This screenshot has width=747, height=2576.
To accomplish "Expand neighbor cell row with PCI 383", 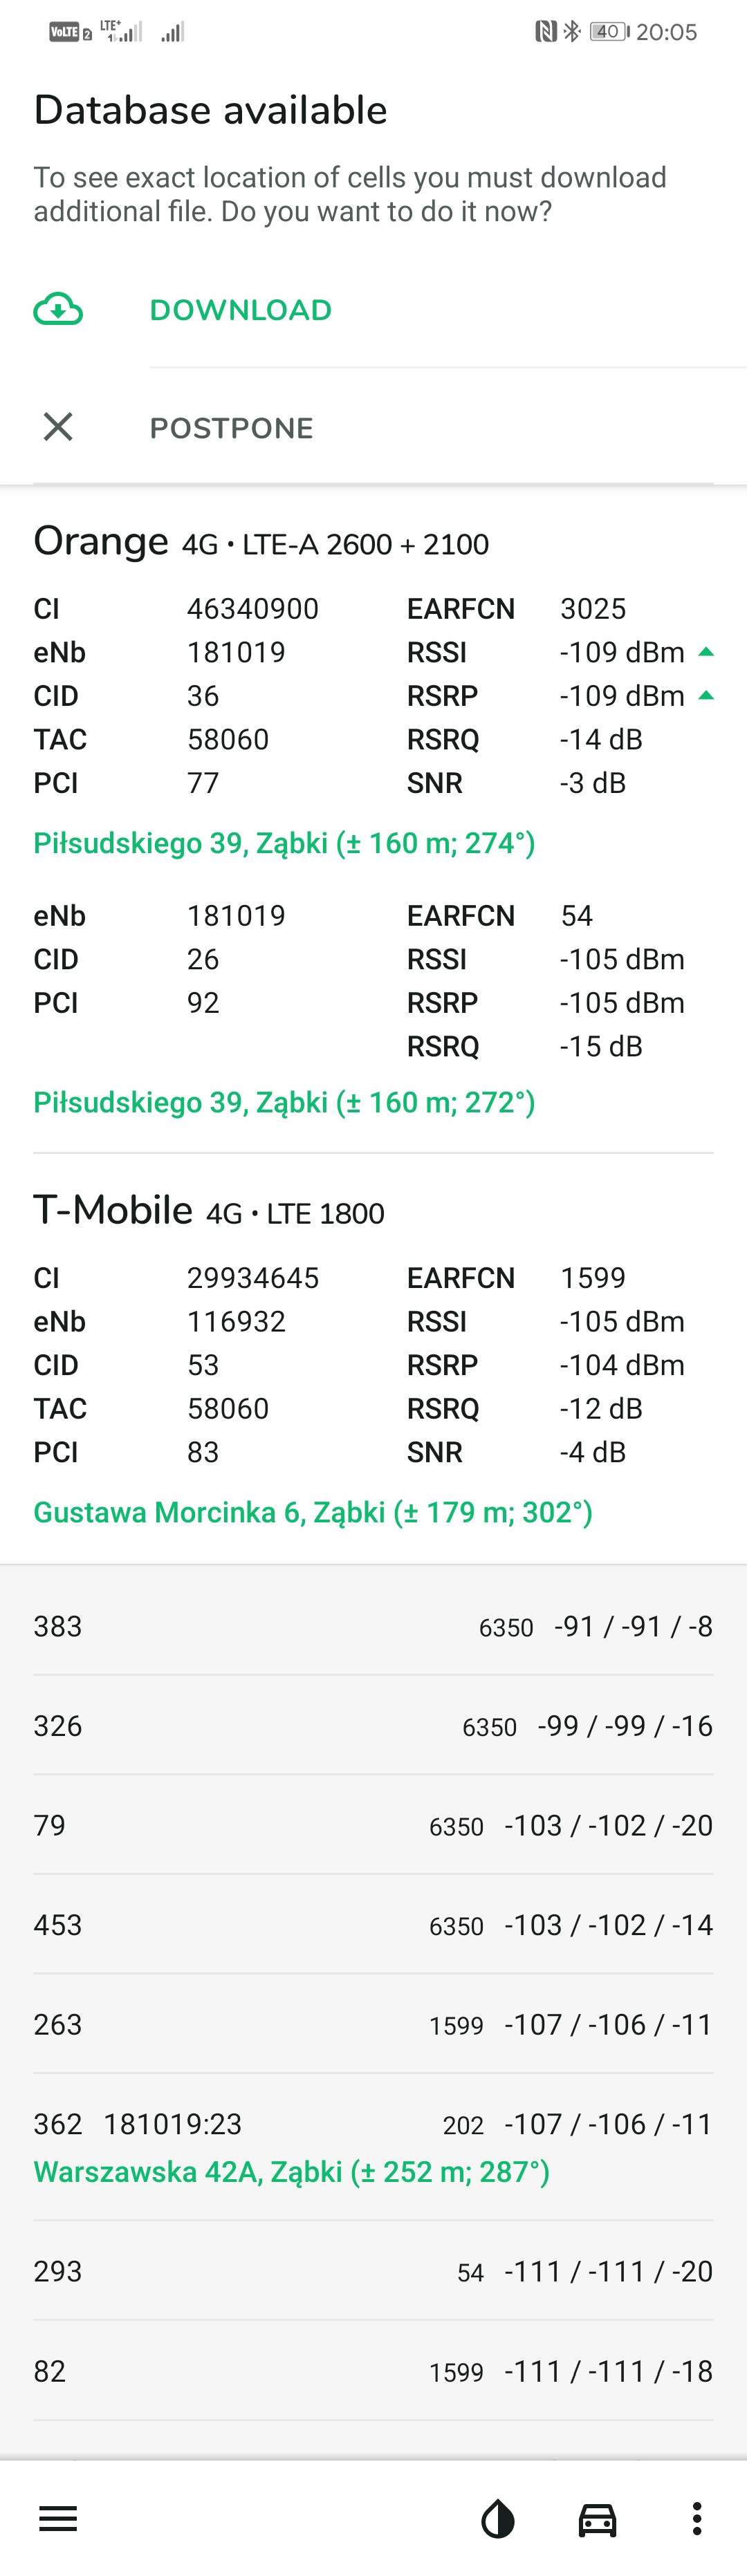I will click(373, 1626).
